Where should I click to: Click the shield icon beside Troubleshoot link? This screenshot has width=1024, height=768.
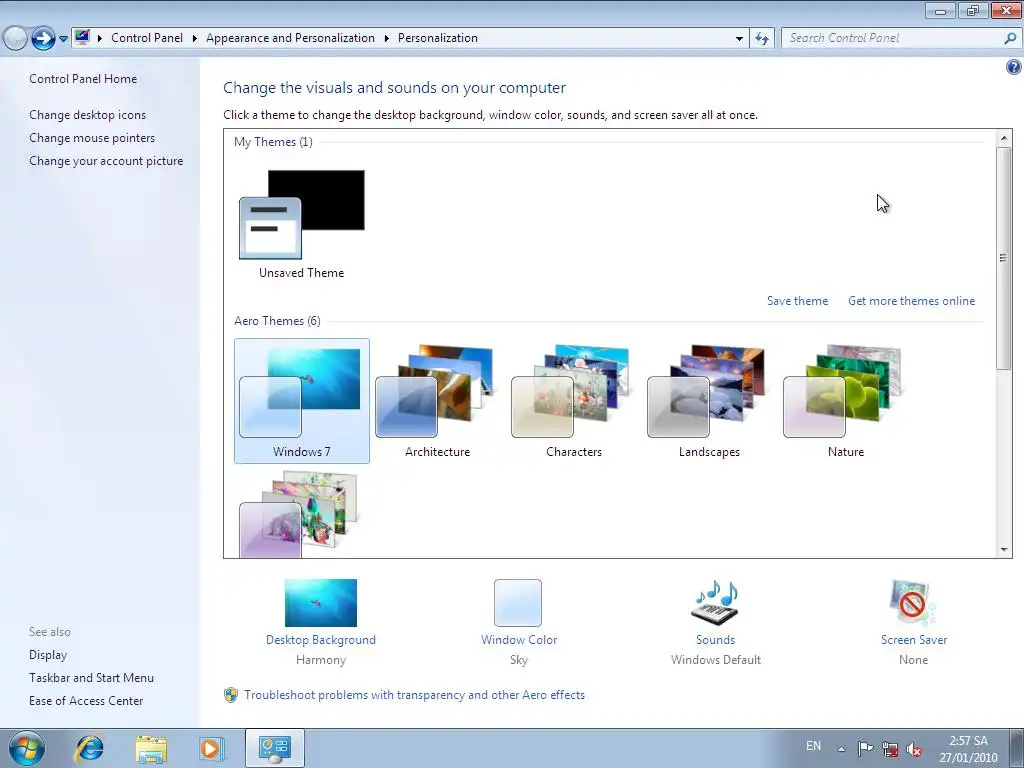tap(231, 695)
